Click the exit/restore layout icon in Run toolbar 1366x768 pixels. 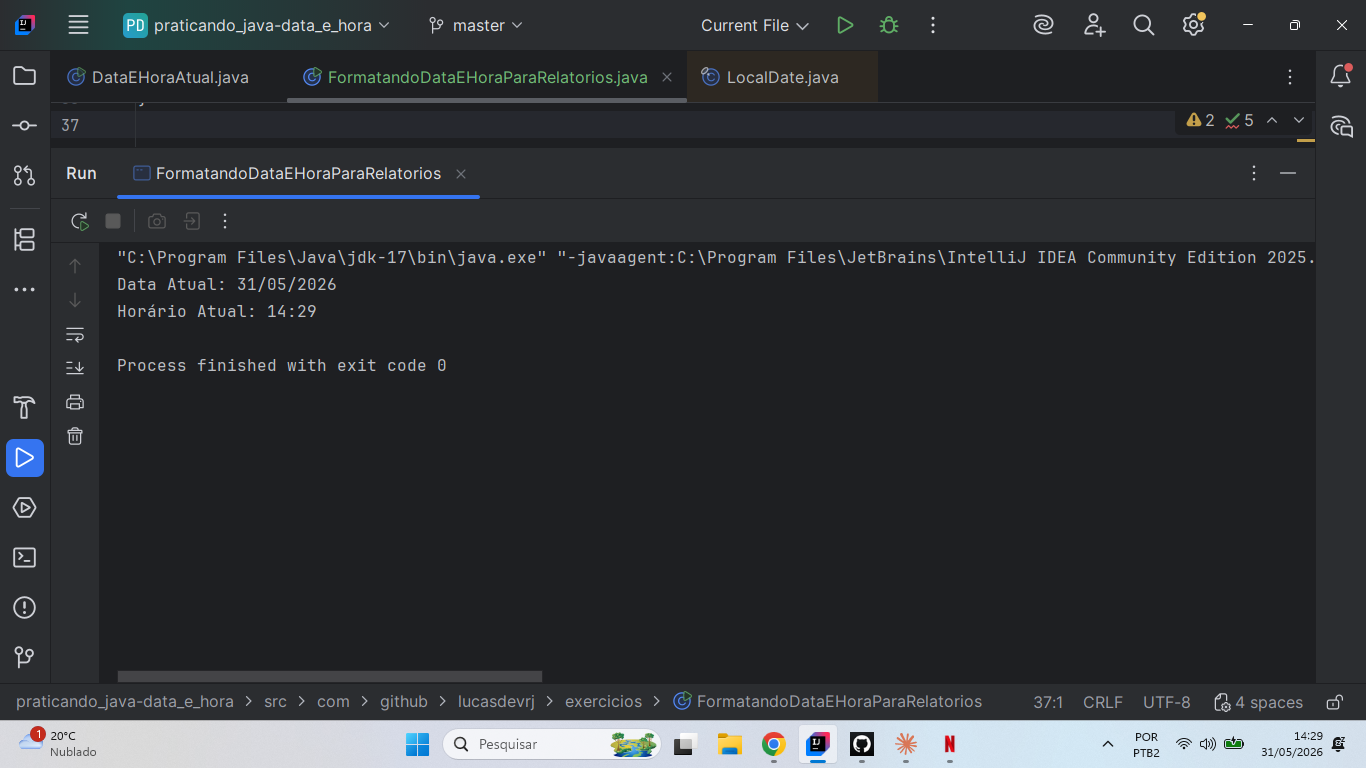click(x=191, y=221)
